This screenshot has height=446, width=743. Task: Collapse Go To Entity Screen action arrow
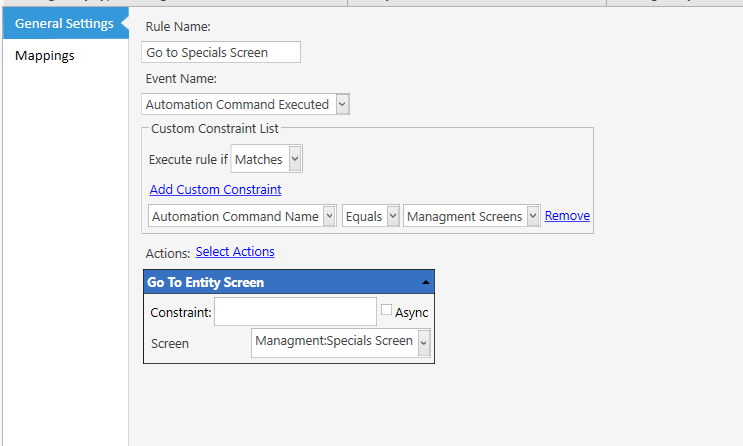[x=426, y=282]
